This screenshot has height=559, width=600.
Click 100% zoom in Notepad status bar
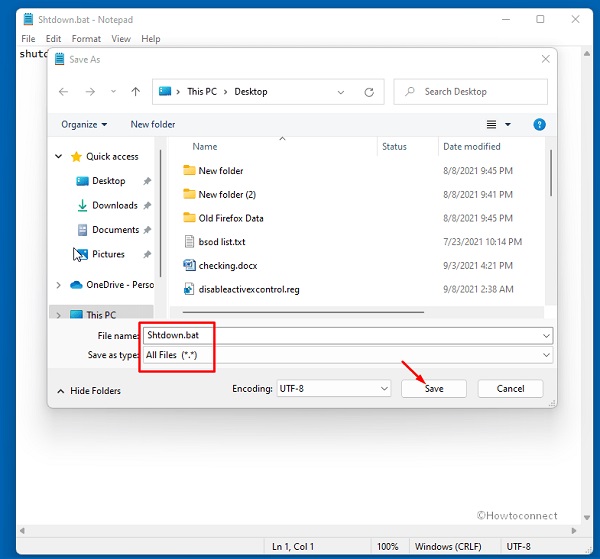[x=388, y=547]
